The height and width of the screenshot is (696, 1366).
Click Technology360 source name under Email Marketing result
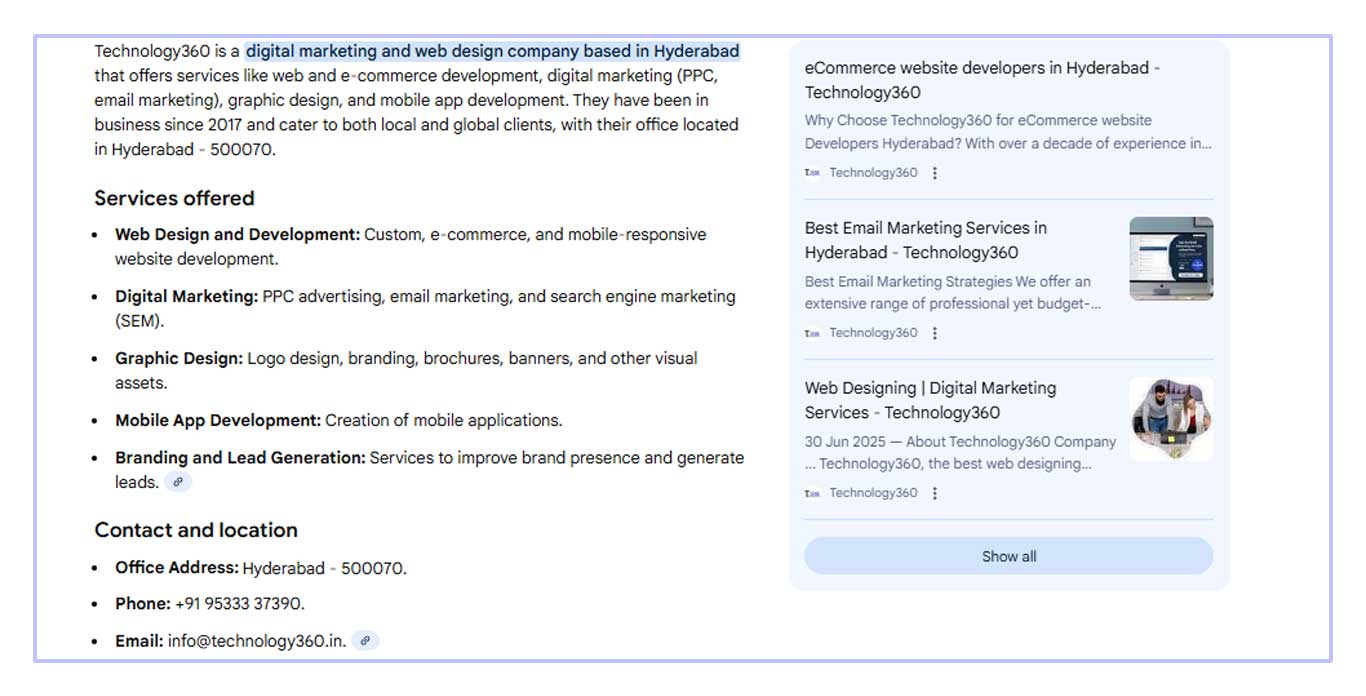point(872,333)
